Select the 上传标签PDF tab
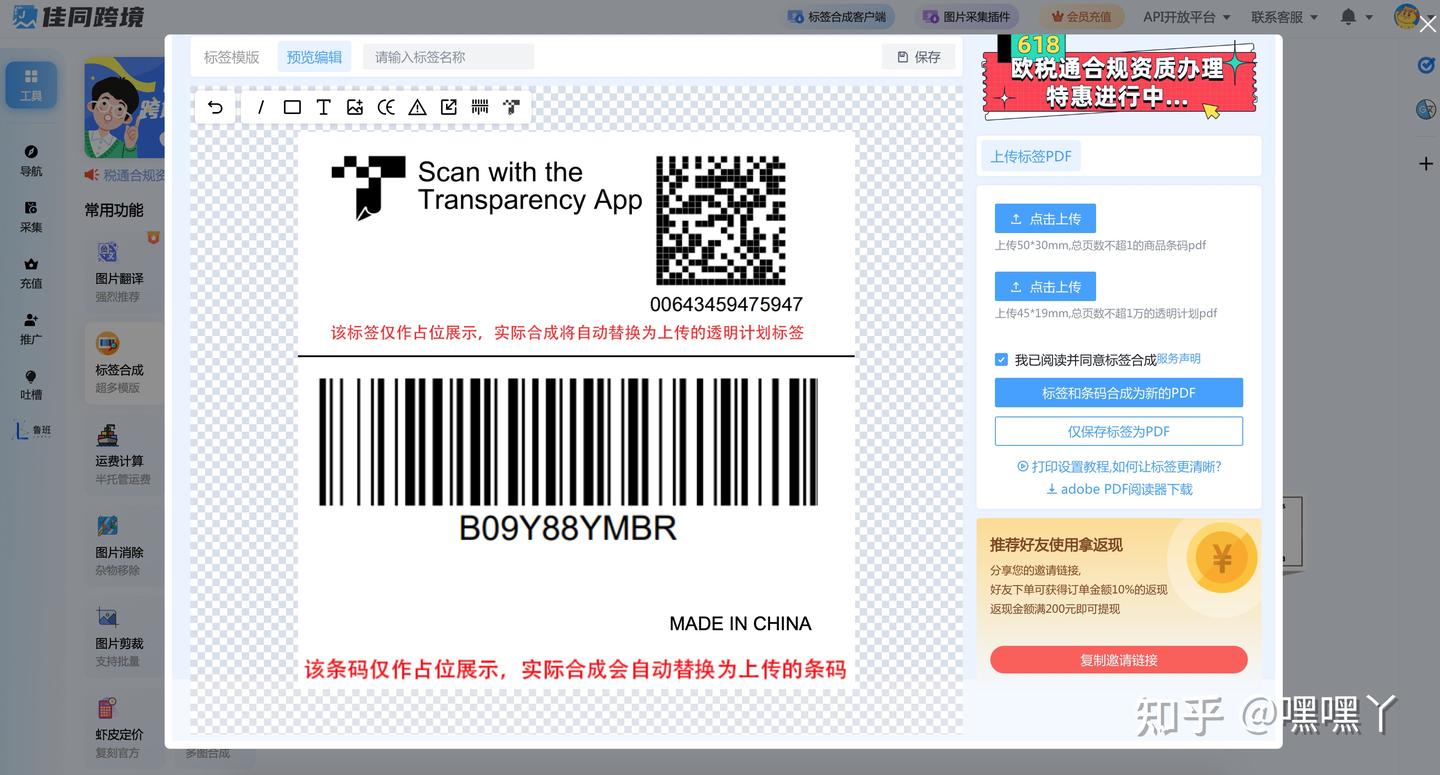Viewport: 1440px width, 775px height. (x=1031, y=157)
